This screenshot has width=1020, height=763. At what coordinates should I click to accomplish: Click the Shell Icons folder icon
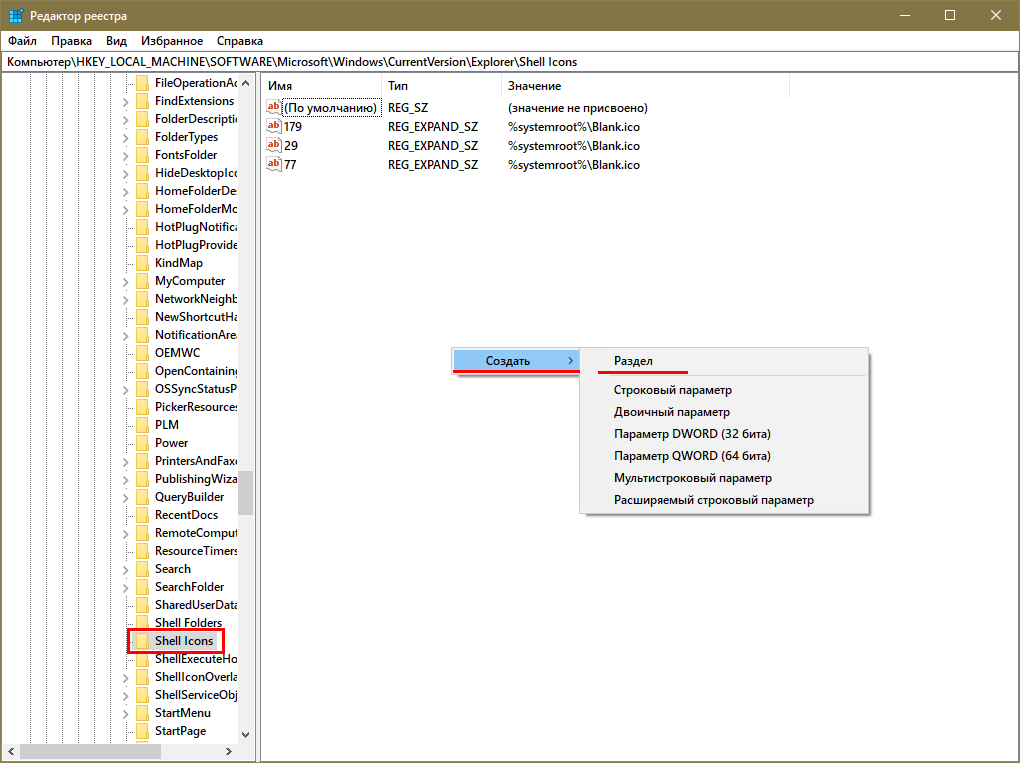[142, 641]
